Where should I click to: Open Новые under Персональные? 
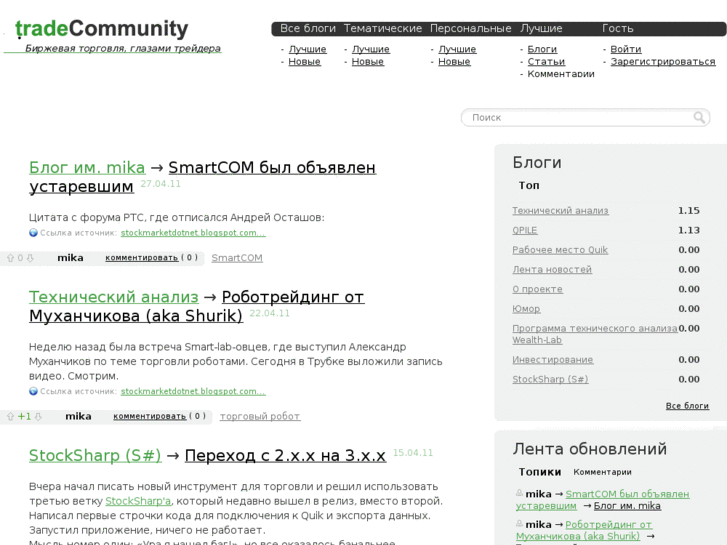pos(454,62)
